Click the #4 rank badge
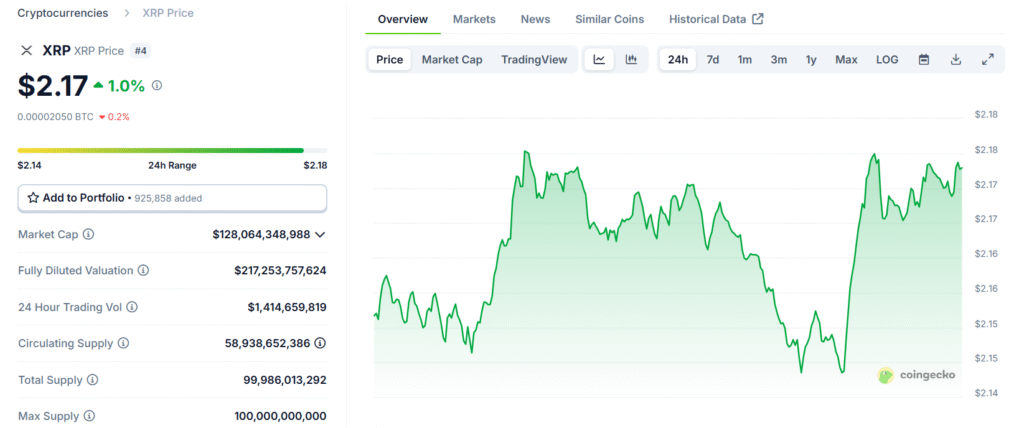Screen dimensions: 1024x428 pos(140,50)
